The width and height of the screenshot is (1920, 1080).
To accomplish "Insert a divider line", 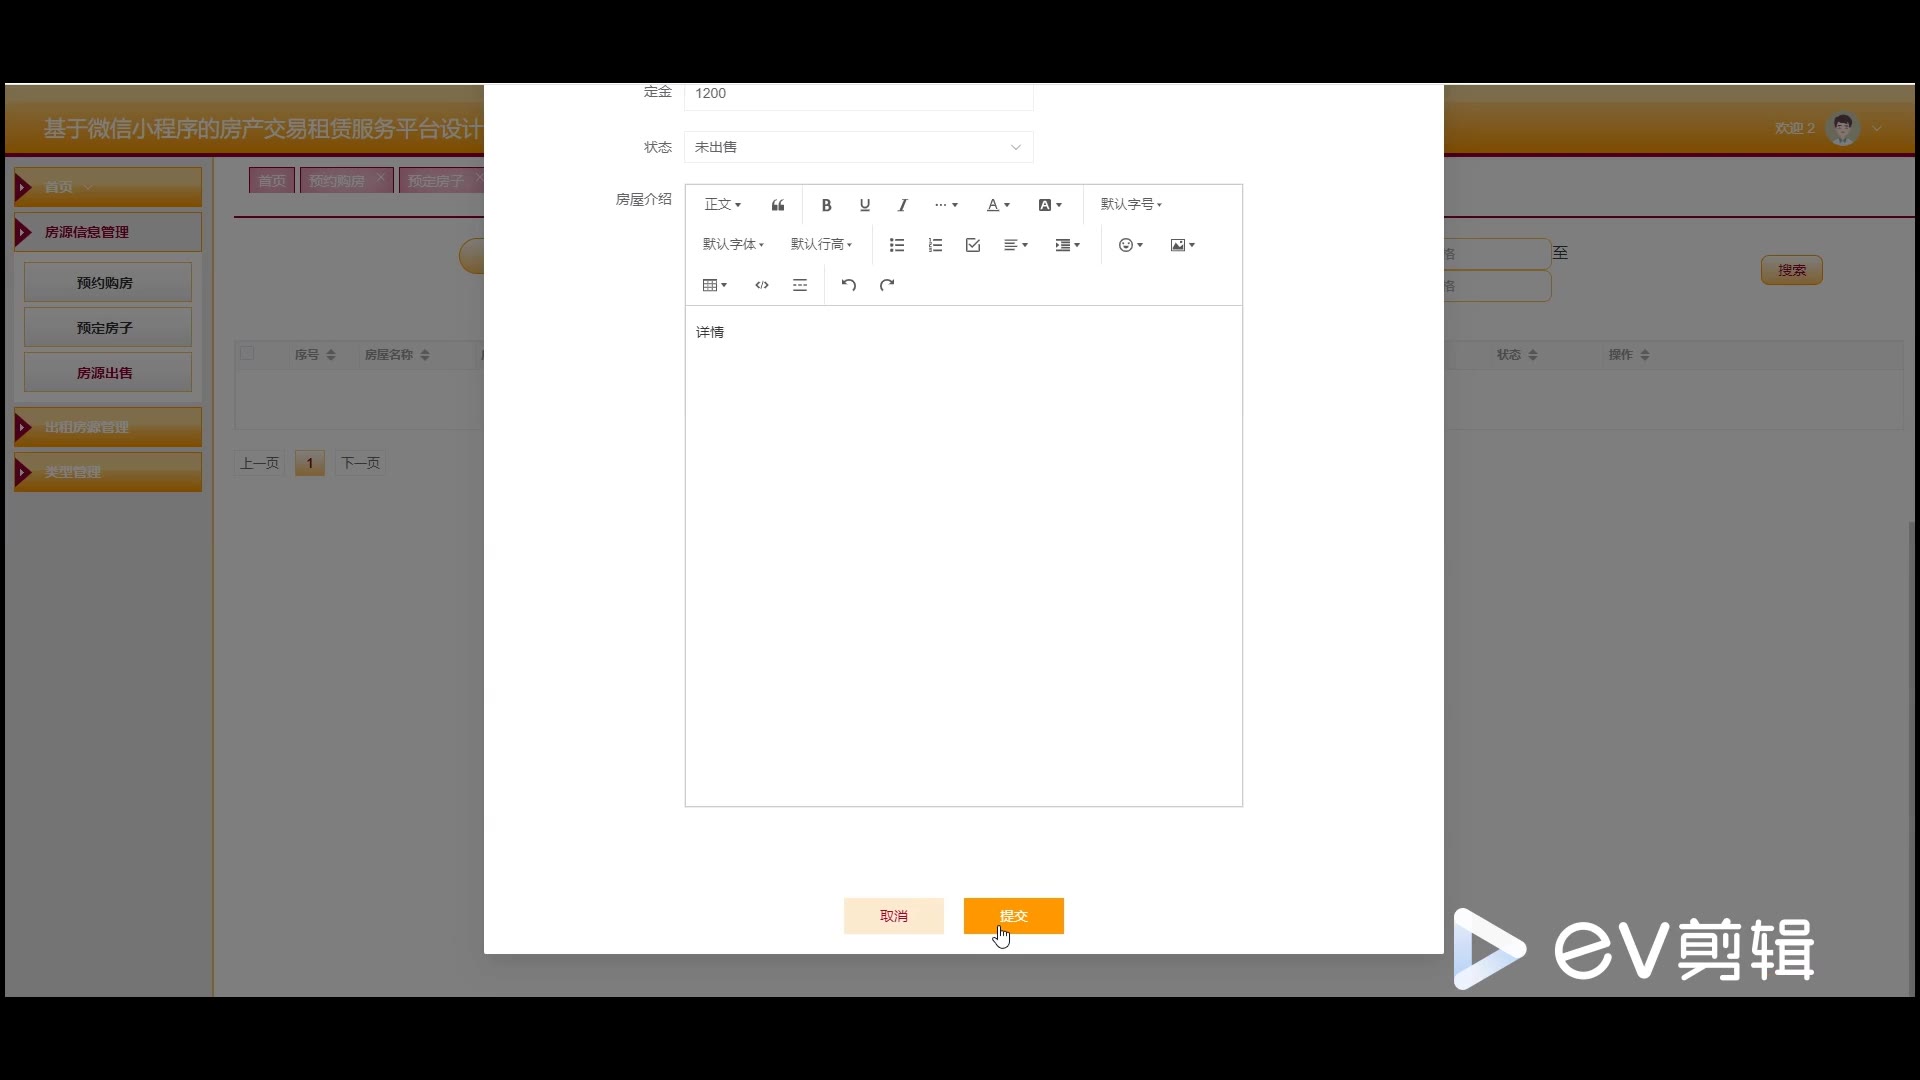I will coord(800,285).
